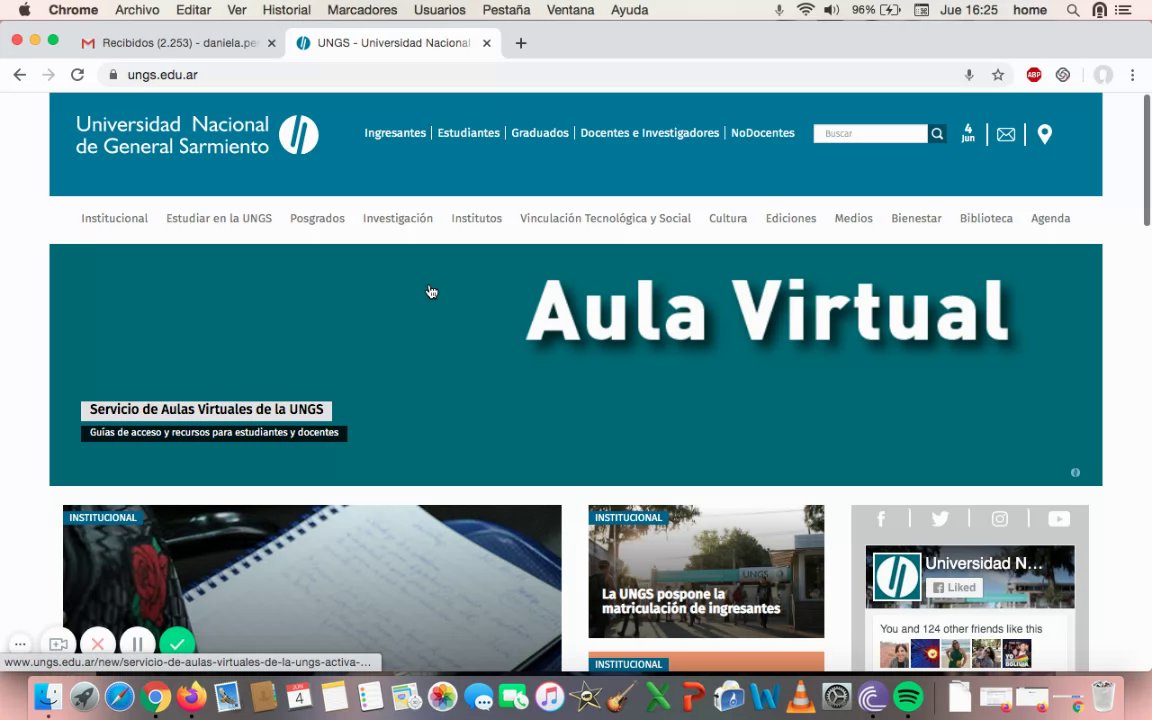This screenshot has width=1152, height=720.
Task: Click the UNGS logo in header
Action: [197, 135]
